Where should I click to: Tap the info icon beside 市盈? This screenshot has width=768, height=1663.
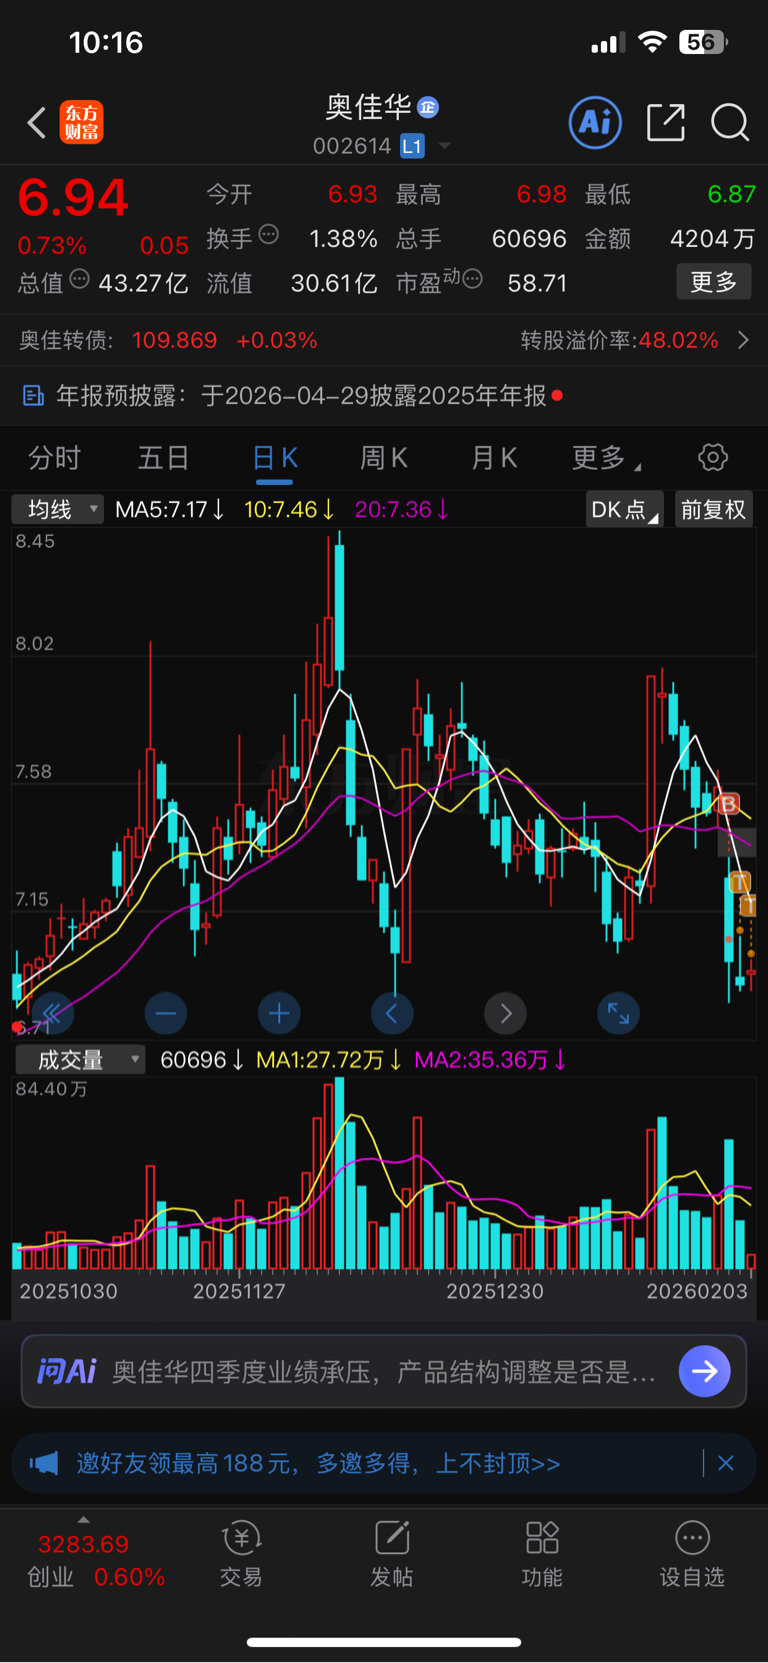[x=473, y=279]
